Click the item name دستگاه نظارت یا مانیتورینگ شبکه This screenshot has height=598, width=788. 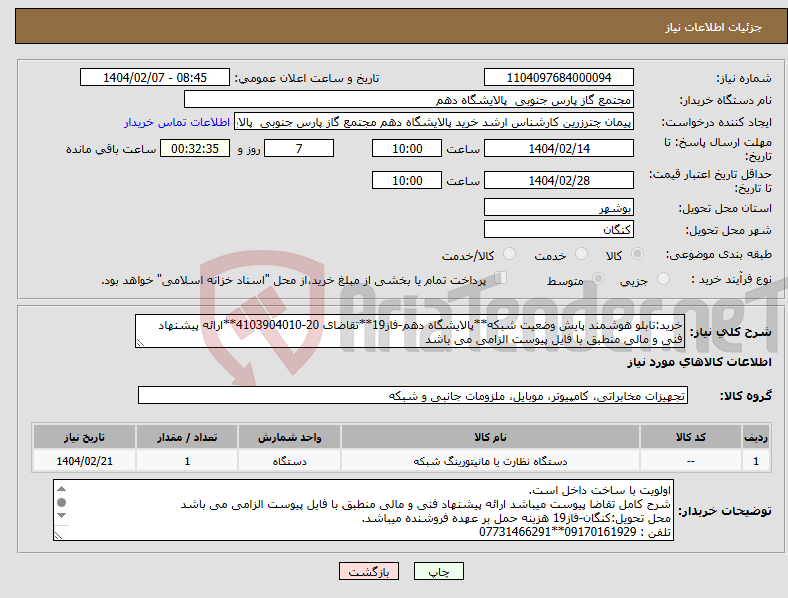(x=490, y=461)
